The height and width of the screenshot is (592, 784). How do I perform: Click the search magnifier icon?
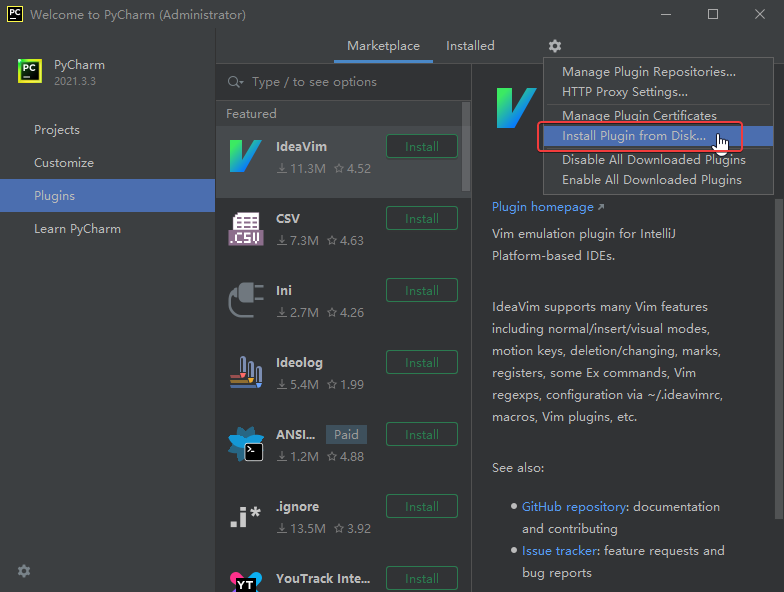(x=235, y=82)
